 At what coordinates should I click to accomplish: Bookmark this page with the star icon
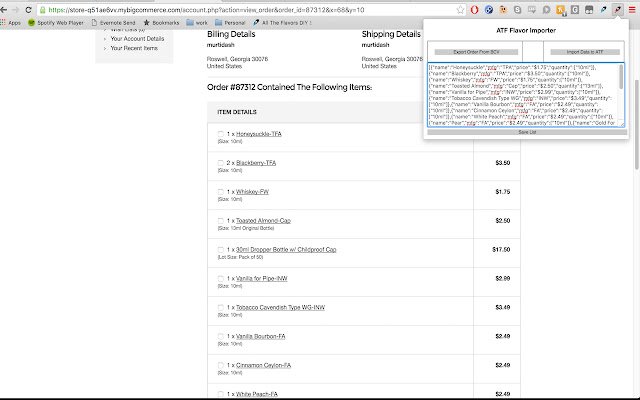click(460, 10)
